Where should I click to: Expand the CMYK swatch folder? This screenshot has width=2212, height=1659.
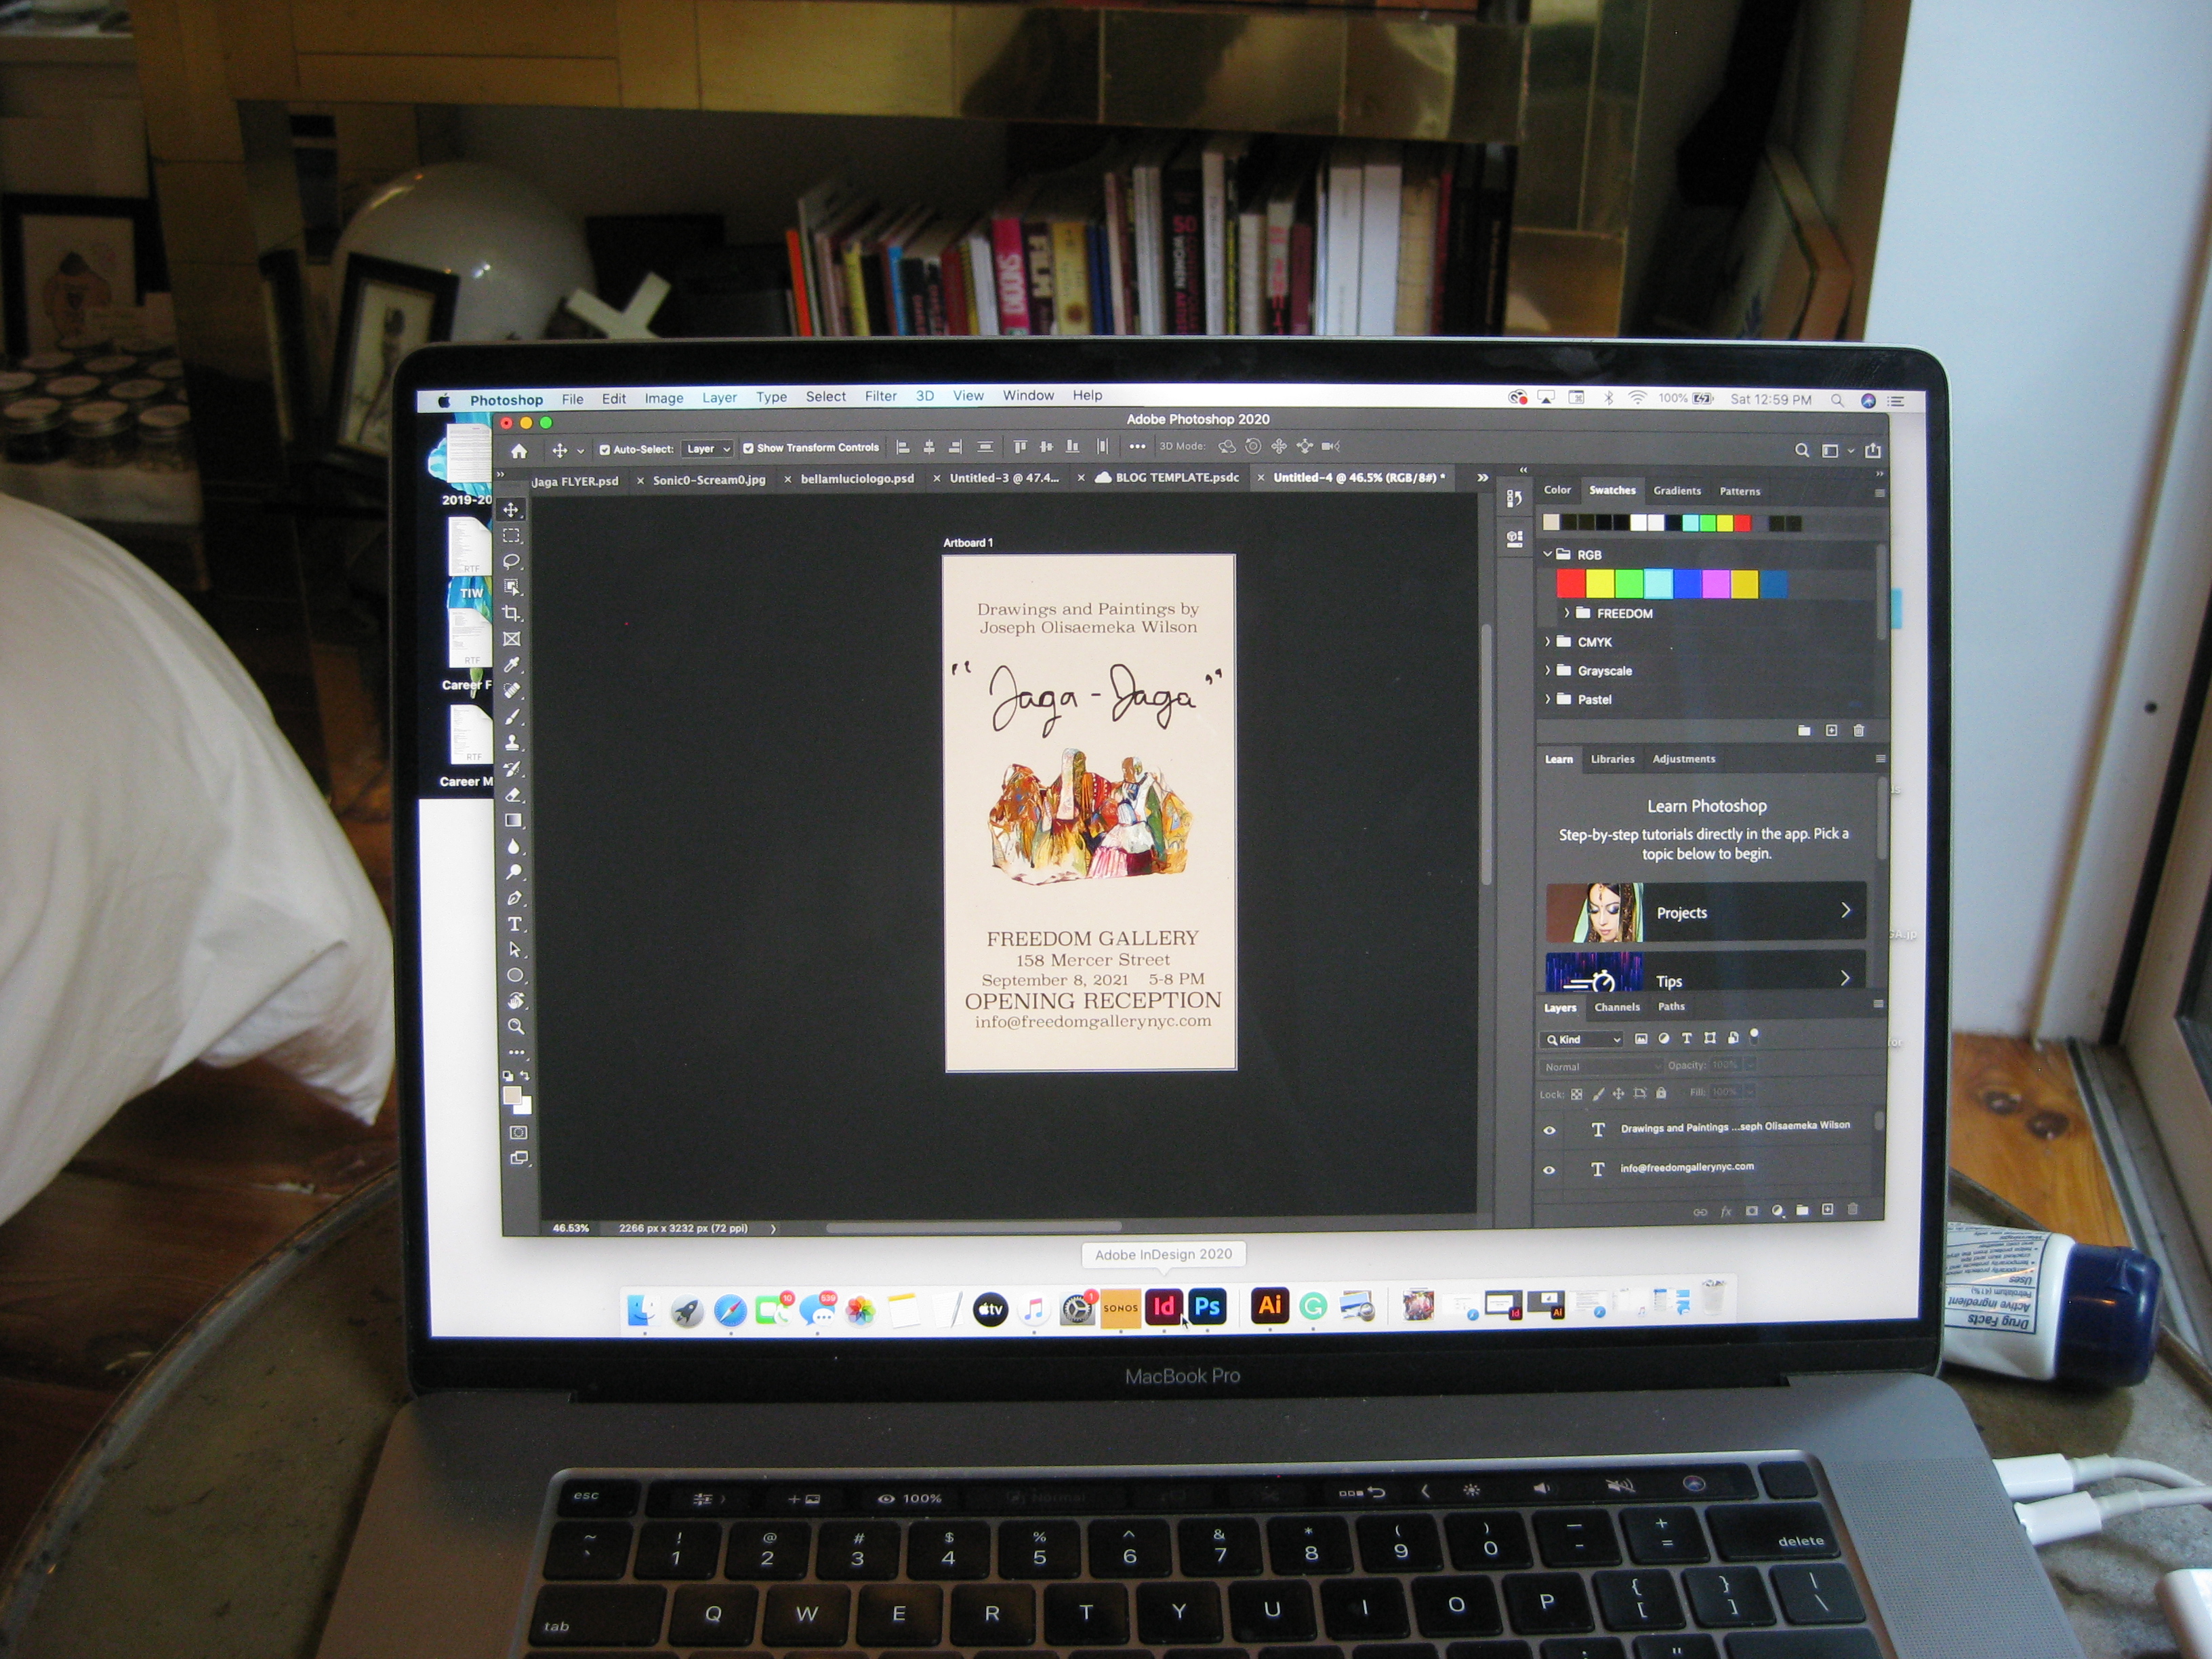[x=1547, y=642]
